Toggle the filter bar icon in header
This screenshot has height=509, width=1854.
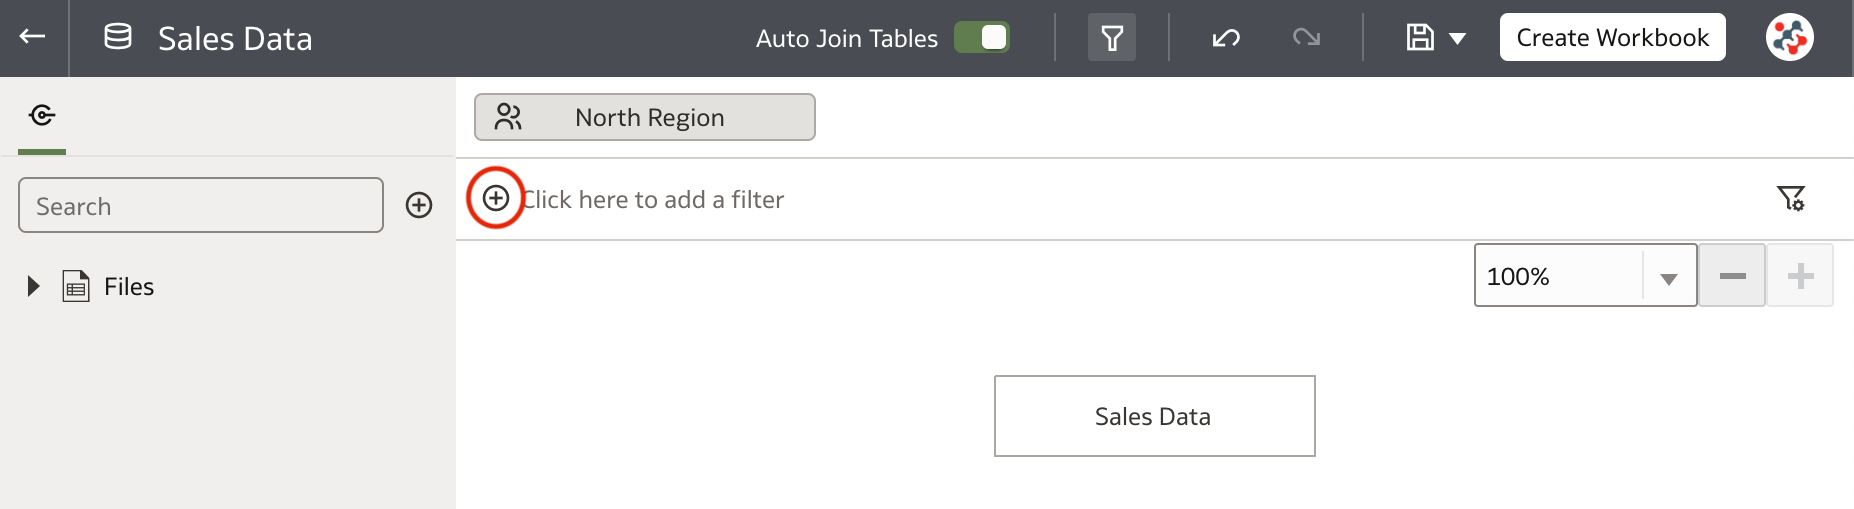click(1111, 38)
